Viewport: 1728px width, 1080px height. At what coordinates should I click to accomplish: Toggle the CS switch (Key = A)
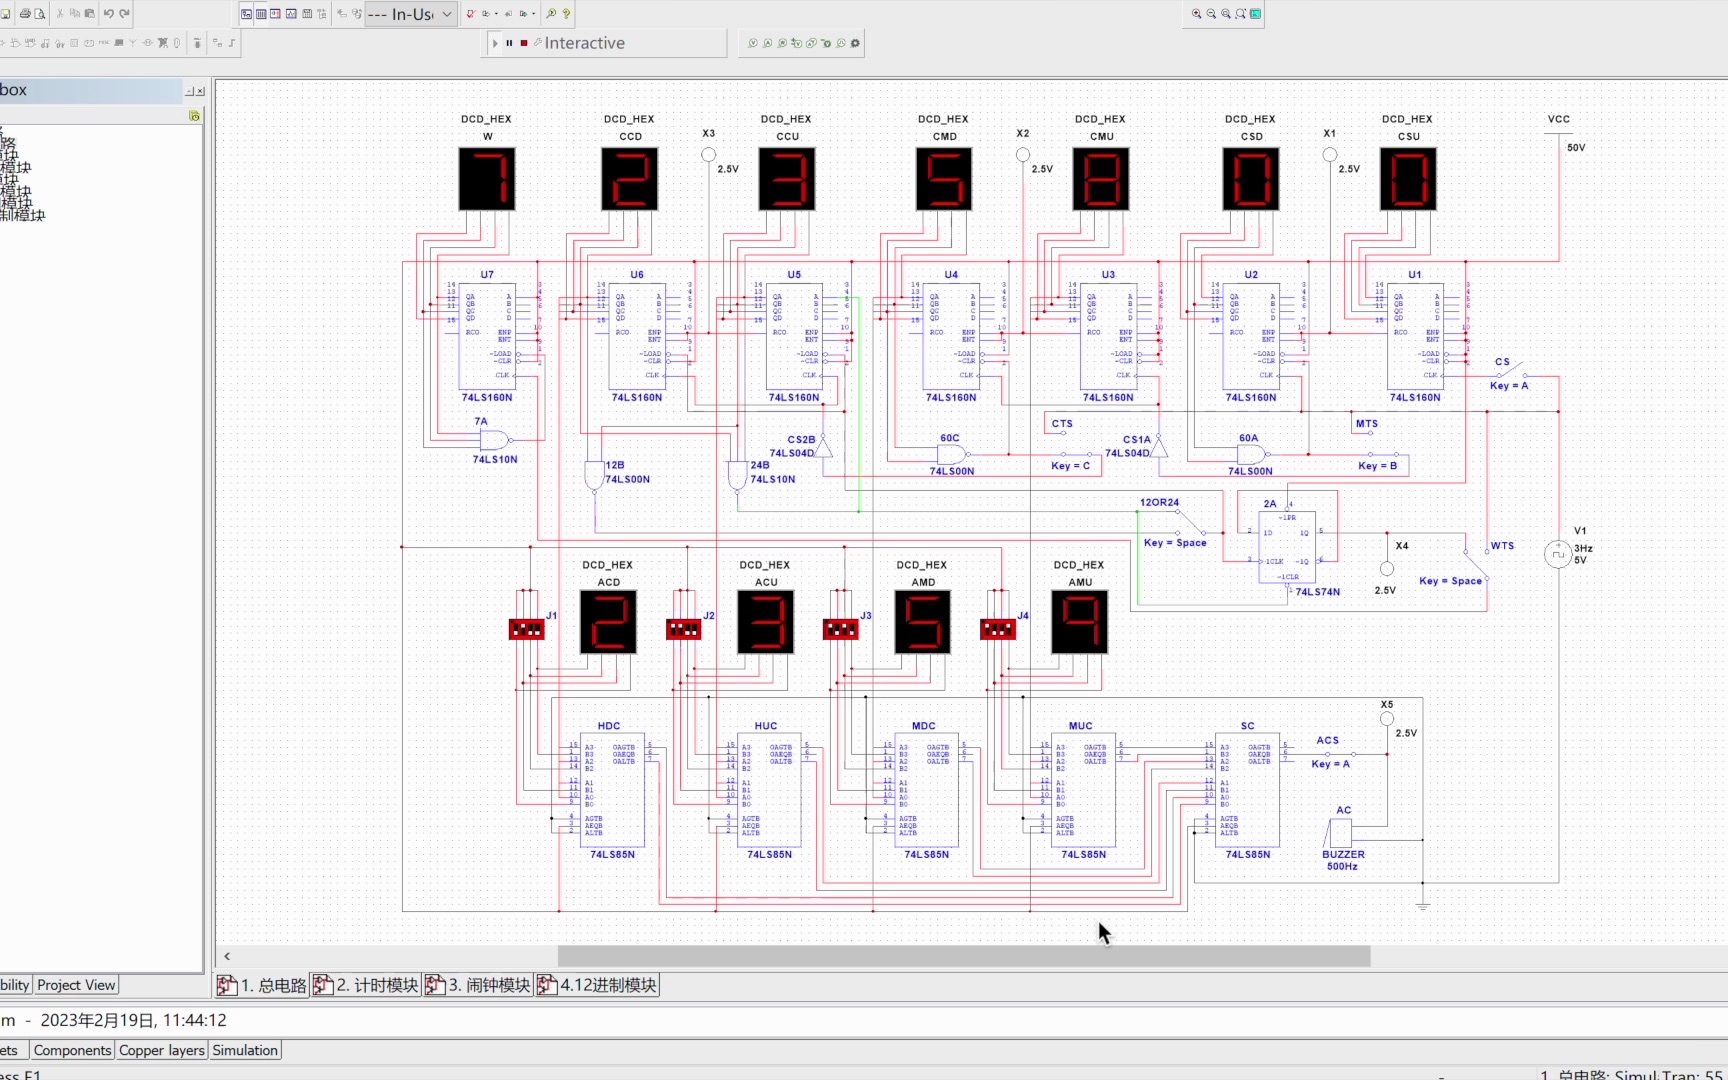(1511, 373)
